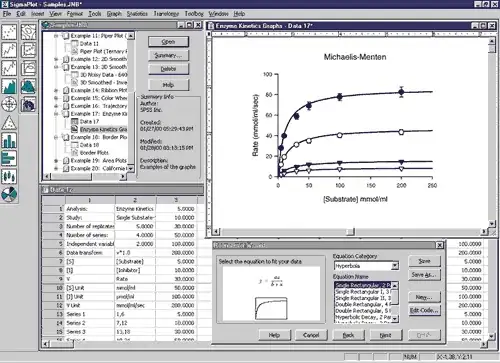Screen dimensions: 500x363
Task: Expand Example 14 Ribbon Plot tree node
Action: pos(56,90)
